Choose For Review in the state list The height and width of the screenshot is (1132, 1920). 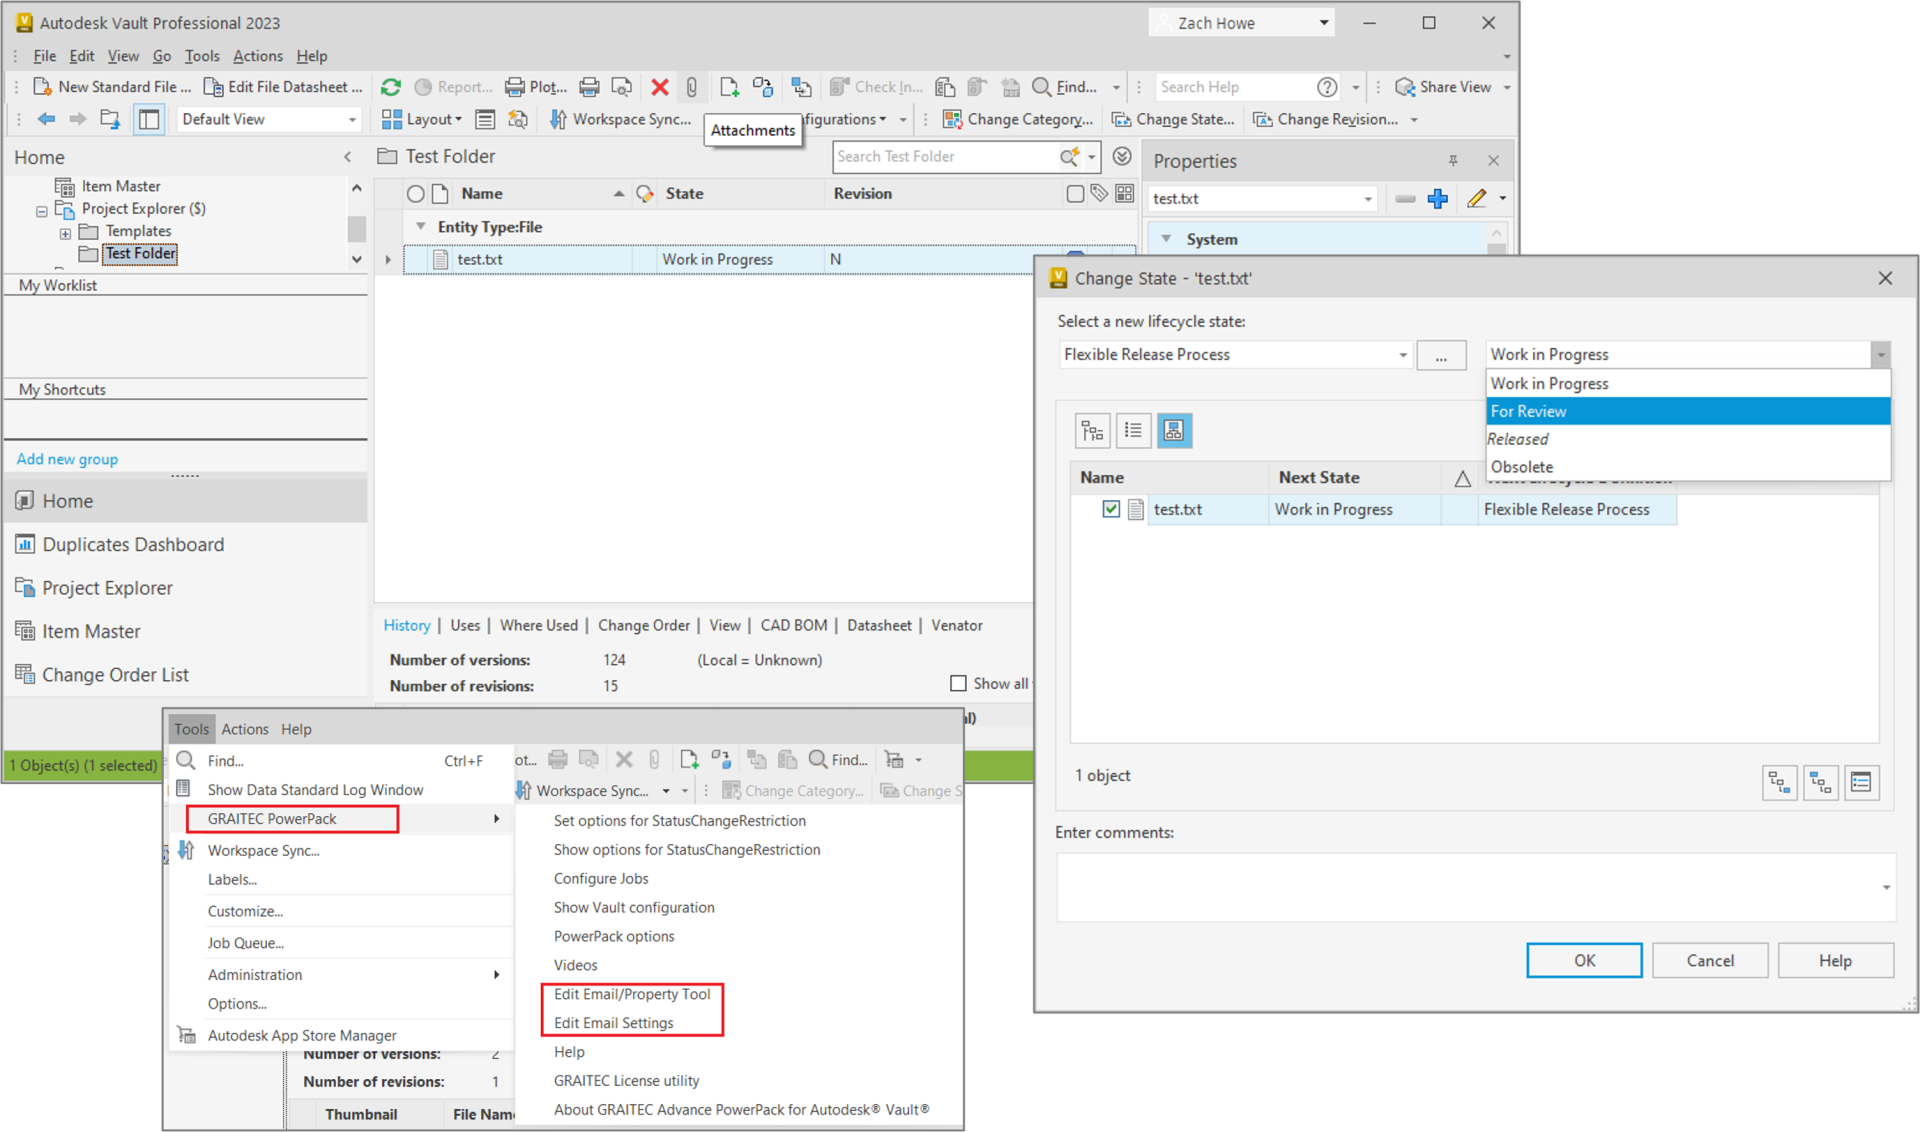point(1688,411)
